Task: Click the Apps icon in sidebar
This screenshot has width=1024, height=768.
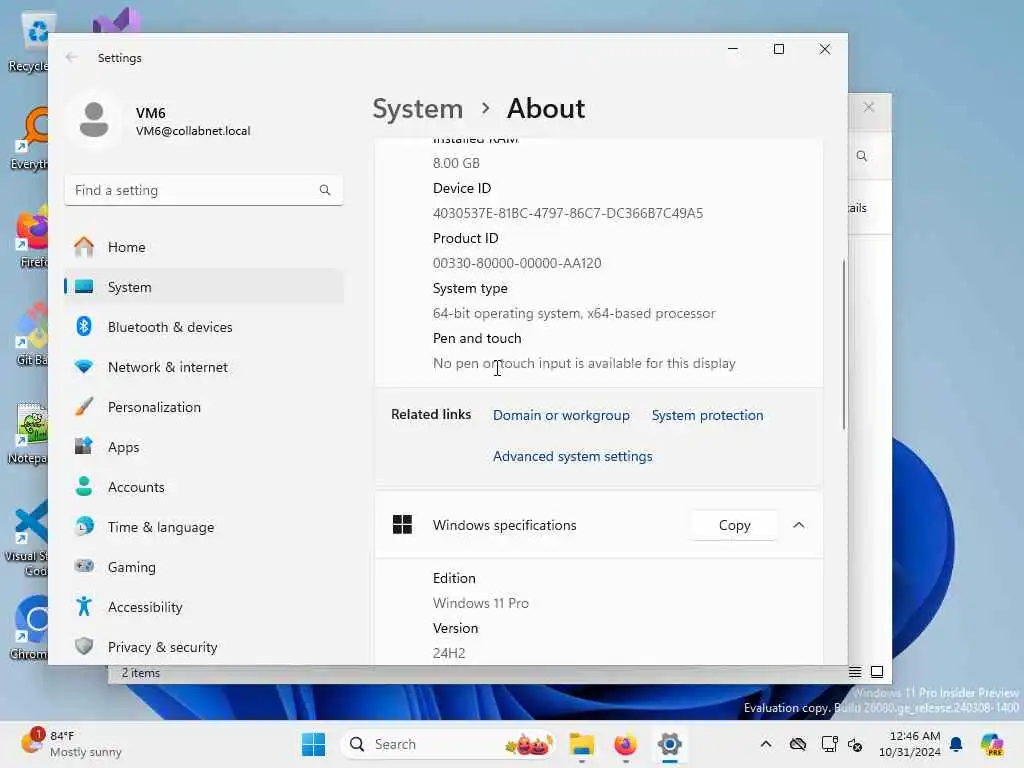Action: click(x=84, y=446)
